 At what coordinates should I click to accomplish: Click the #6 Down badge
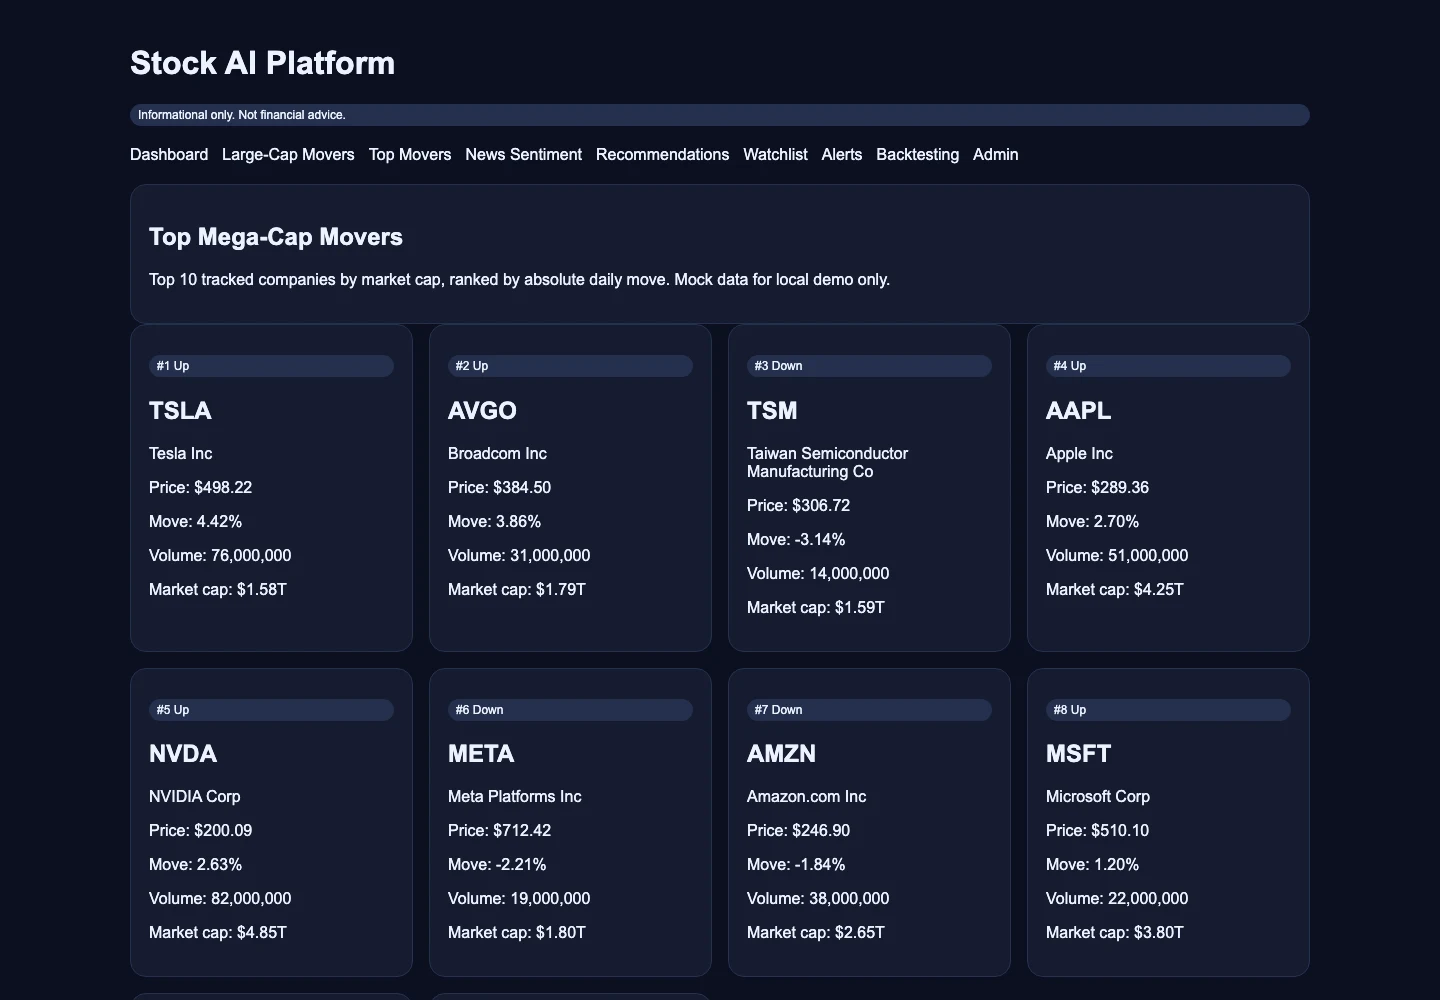pos(570,710)
